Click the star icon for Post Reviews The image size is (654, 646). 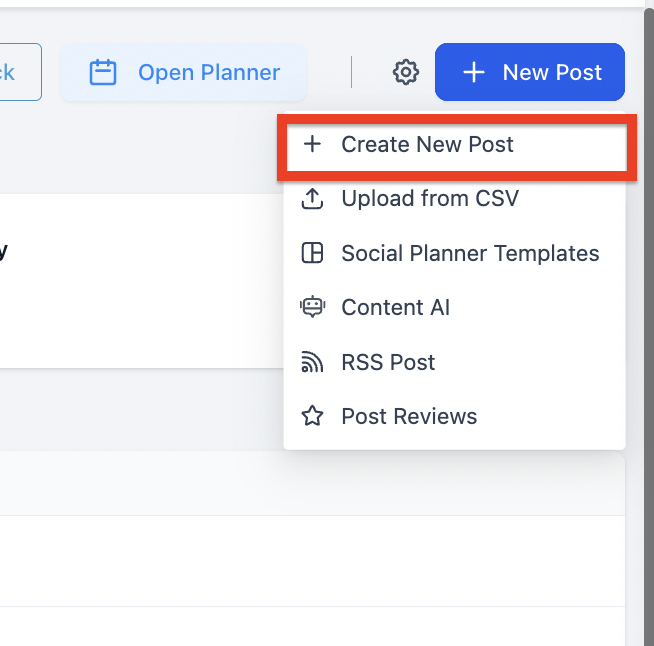(x=313, y=416)
